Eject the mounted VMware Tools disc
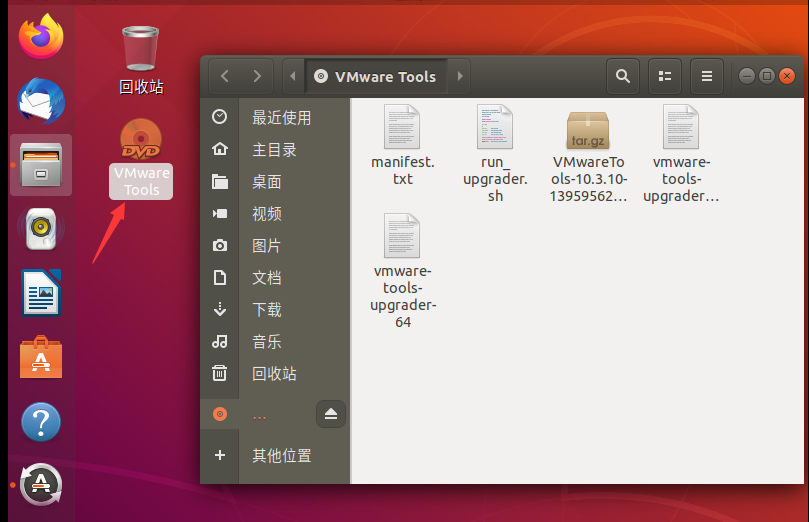Screen dimensions: 809x522 tap(331, 414)
